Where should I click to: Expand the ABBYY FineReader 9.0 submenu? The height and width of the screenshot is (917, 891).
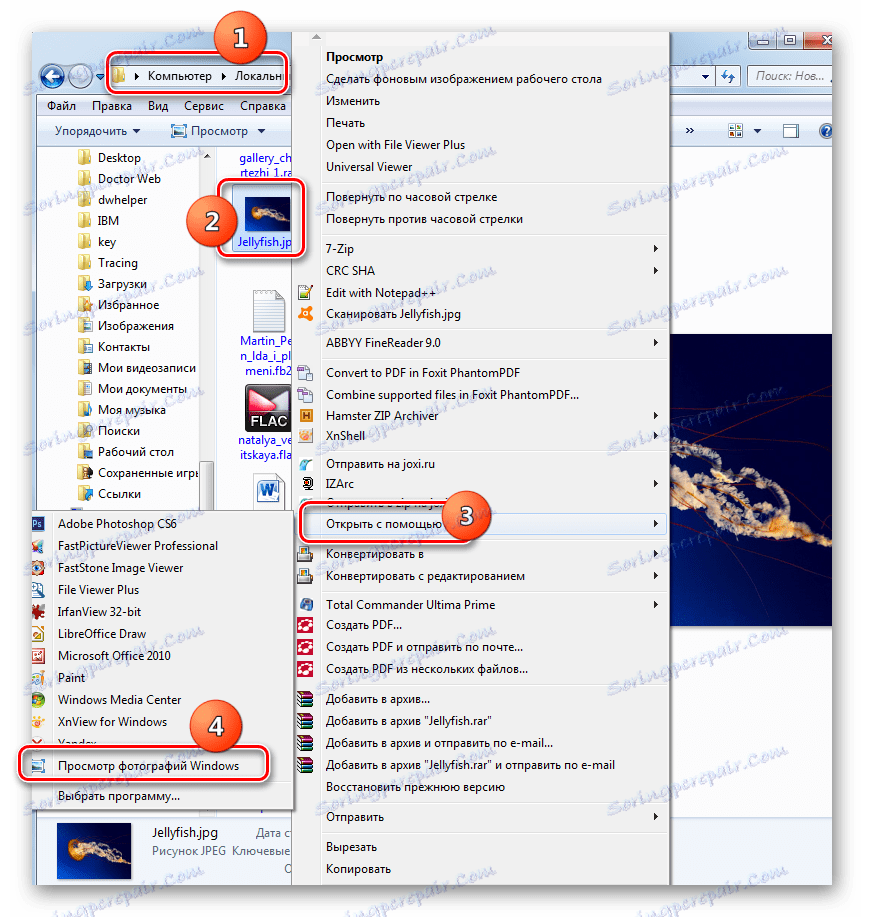655,343
